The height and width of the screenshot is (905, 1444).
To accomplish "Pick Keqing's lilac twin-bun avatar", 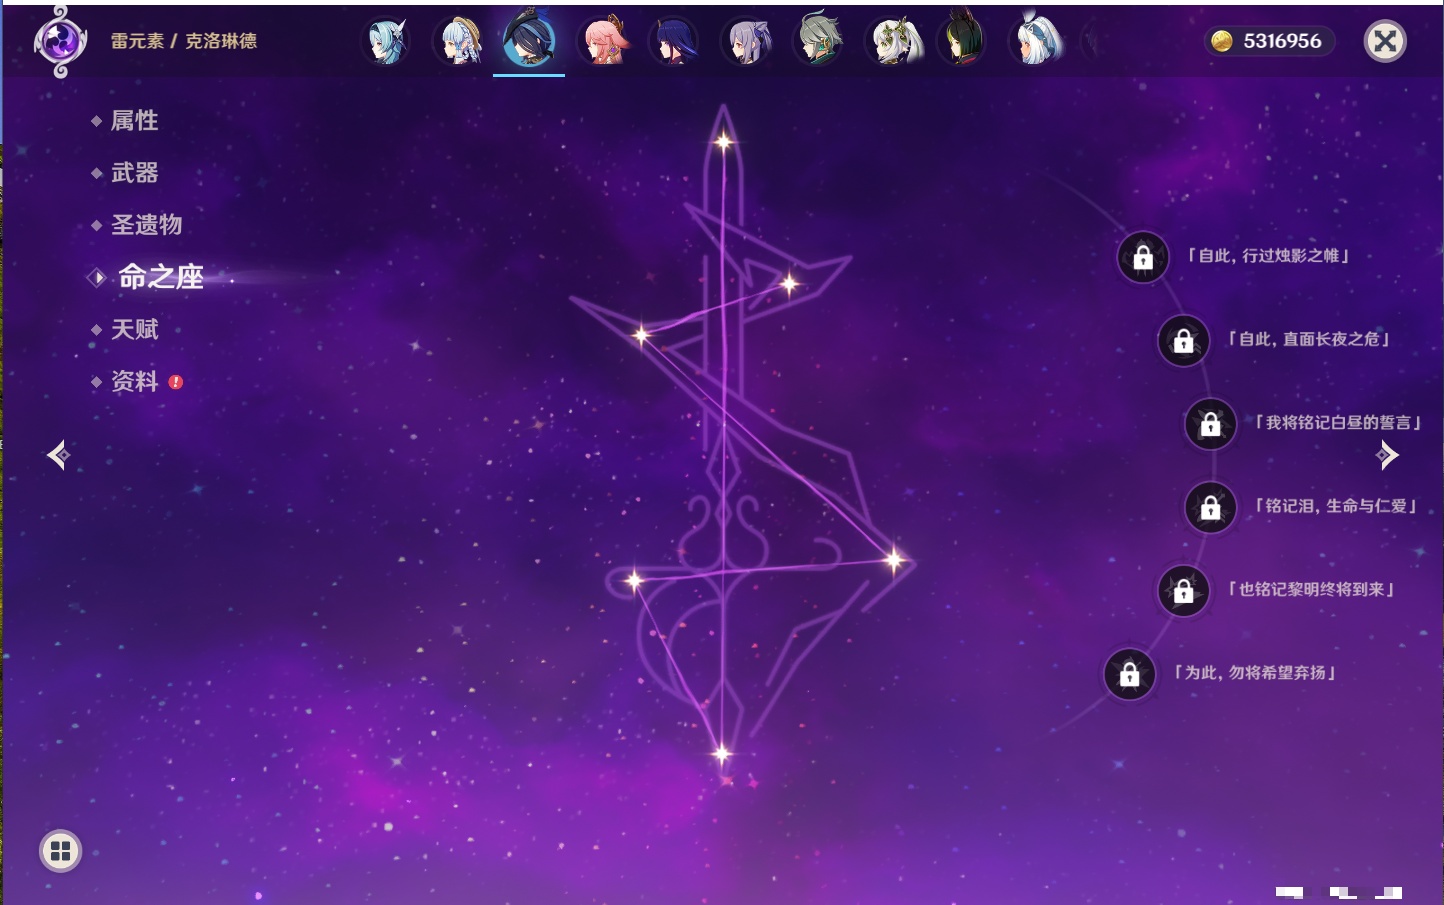I will pyautogui.click(x=746, y=41).
